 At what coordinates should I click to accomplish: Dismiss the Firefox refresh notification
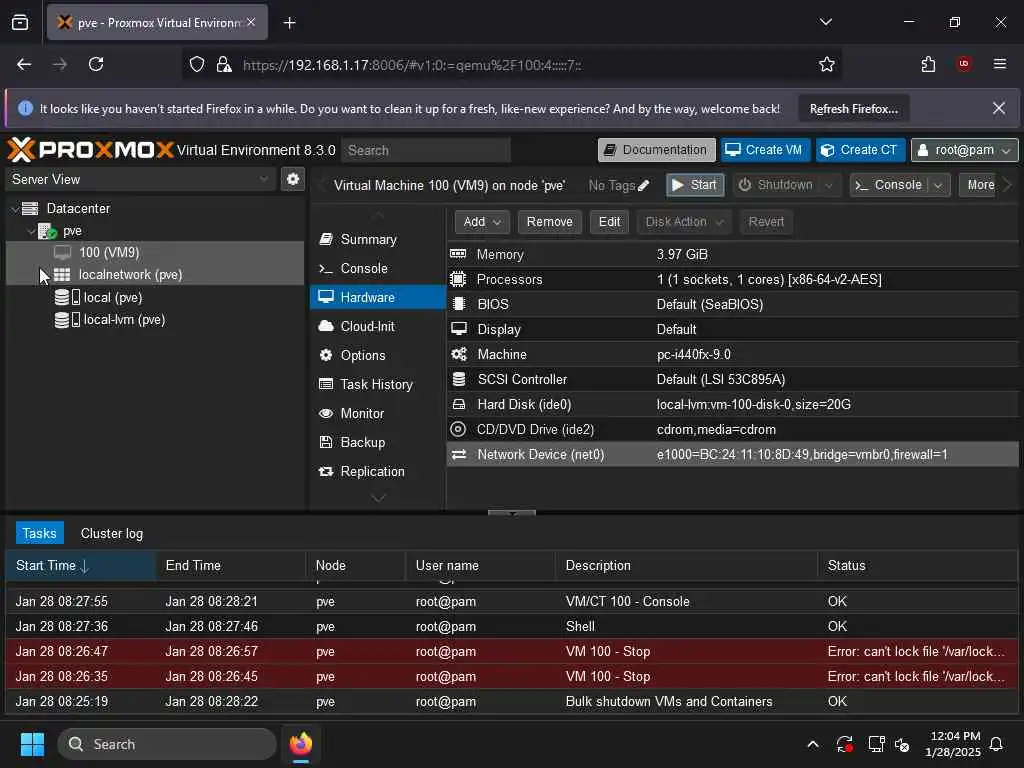click(999, 108)
